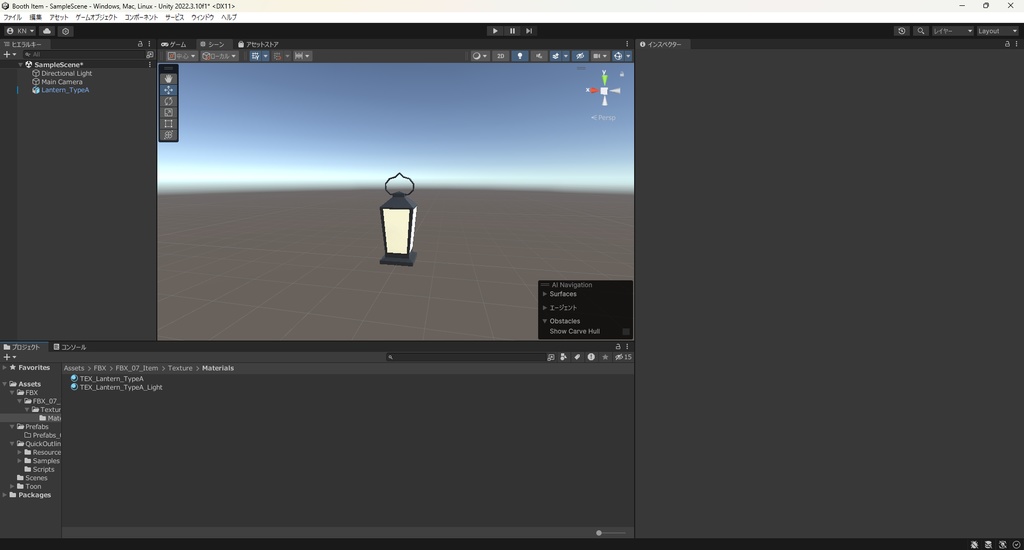The image size is (1024, 550).
Task: Collapse the Obstacles section
Action: (545, 321)
